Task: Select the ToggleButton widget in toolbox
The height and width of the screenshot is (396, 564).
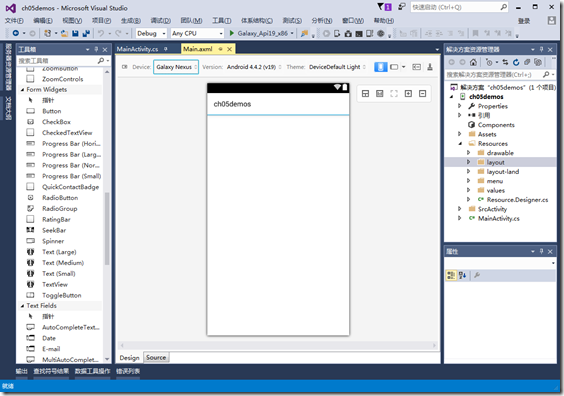Action: coord(62,295)
